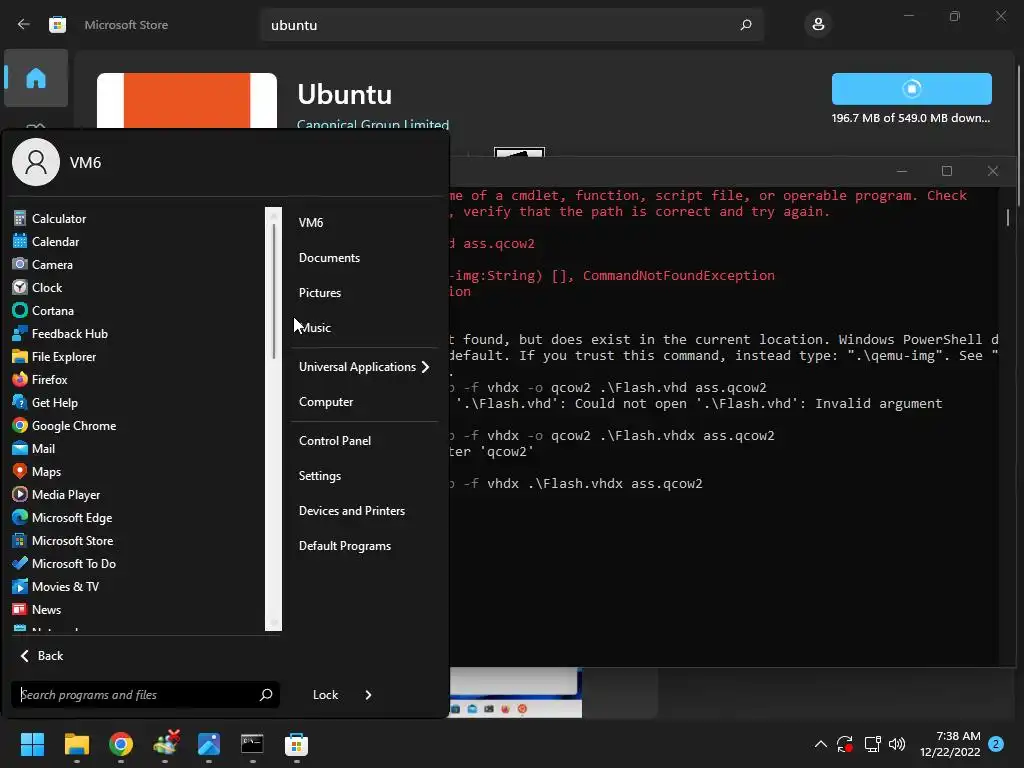
Task: Click the Microsoft Store taskbar icon
Action: tap(296, 744)
